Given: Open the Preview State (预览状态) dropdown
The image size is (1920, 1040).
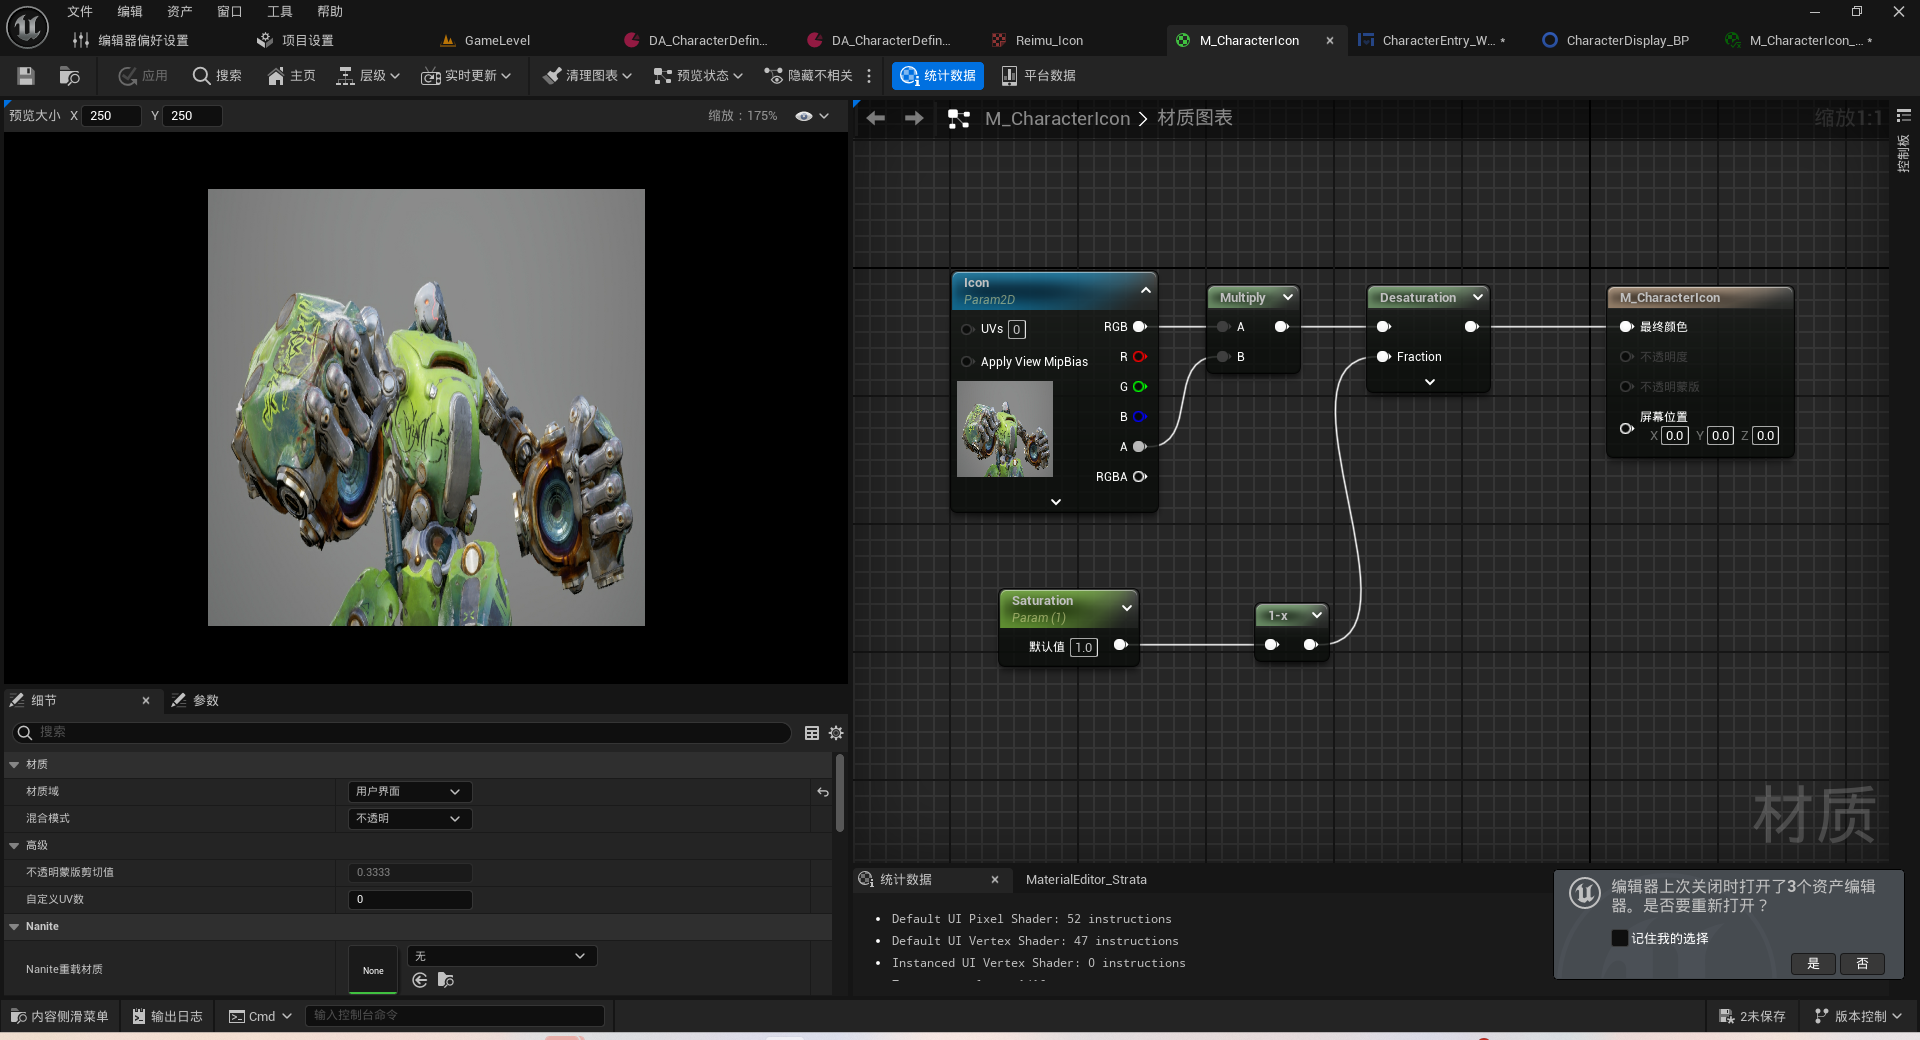Looking at the screenshot, I should tap(699, 76).
